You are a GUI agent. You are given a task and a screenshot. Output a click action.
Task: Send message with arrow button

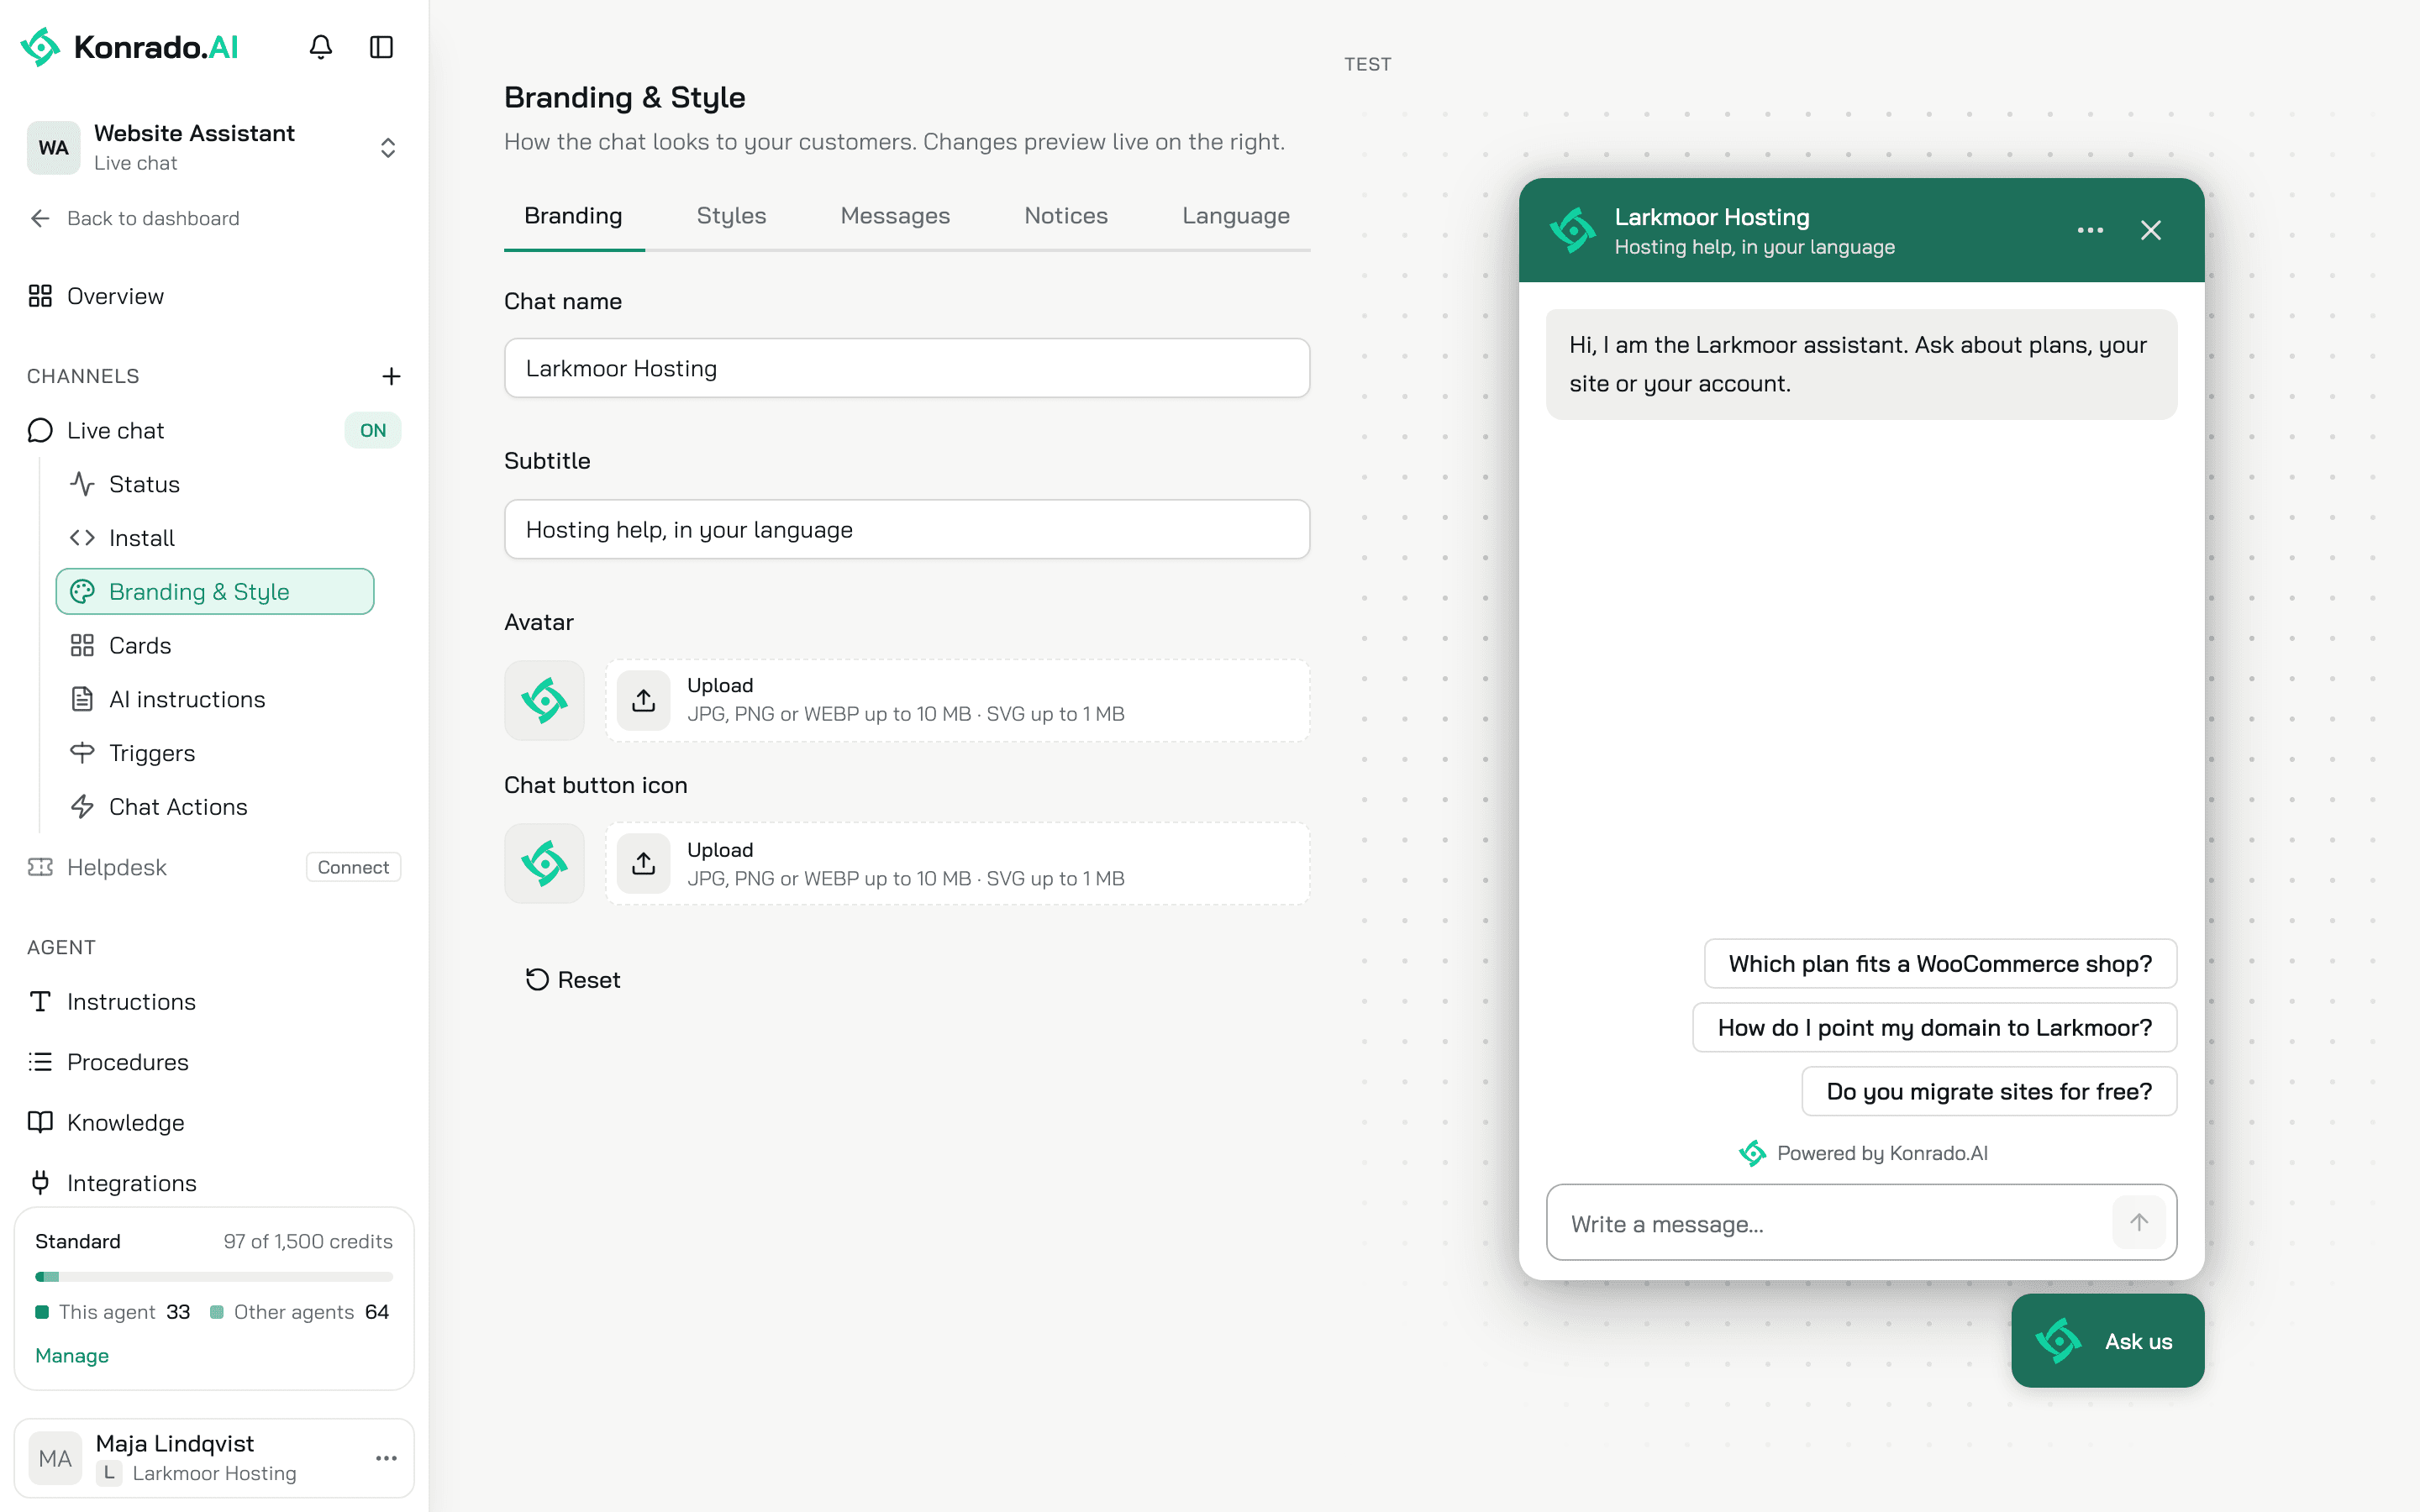pyautogui.click(x=2139, y=1222)
